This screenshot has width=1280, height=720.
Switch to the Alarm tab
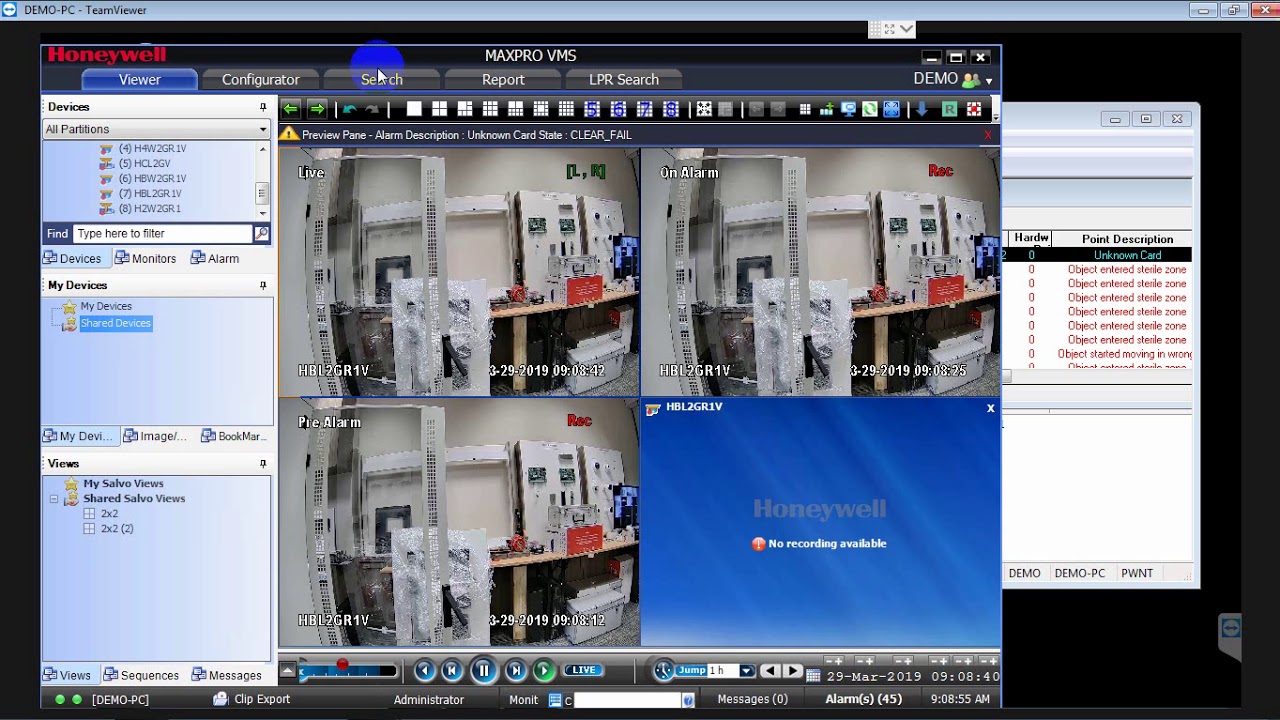pyautogui.click(x=215, y=258)
